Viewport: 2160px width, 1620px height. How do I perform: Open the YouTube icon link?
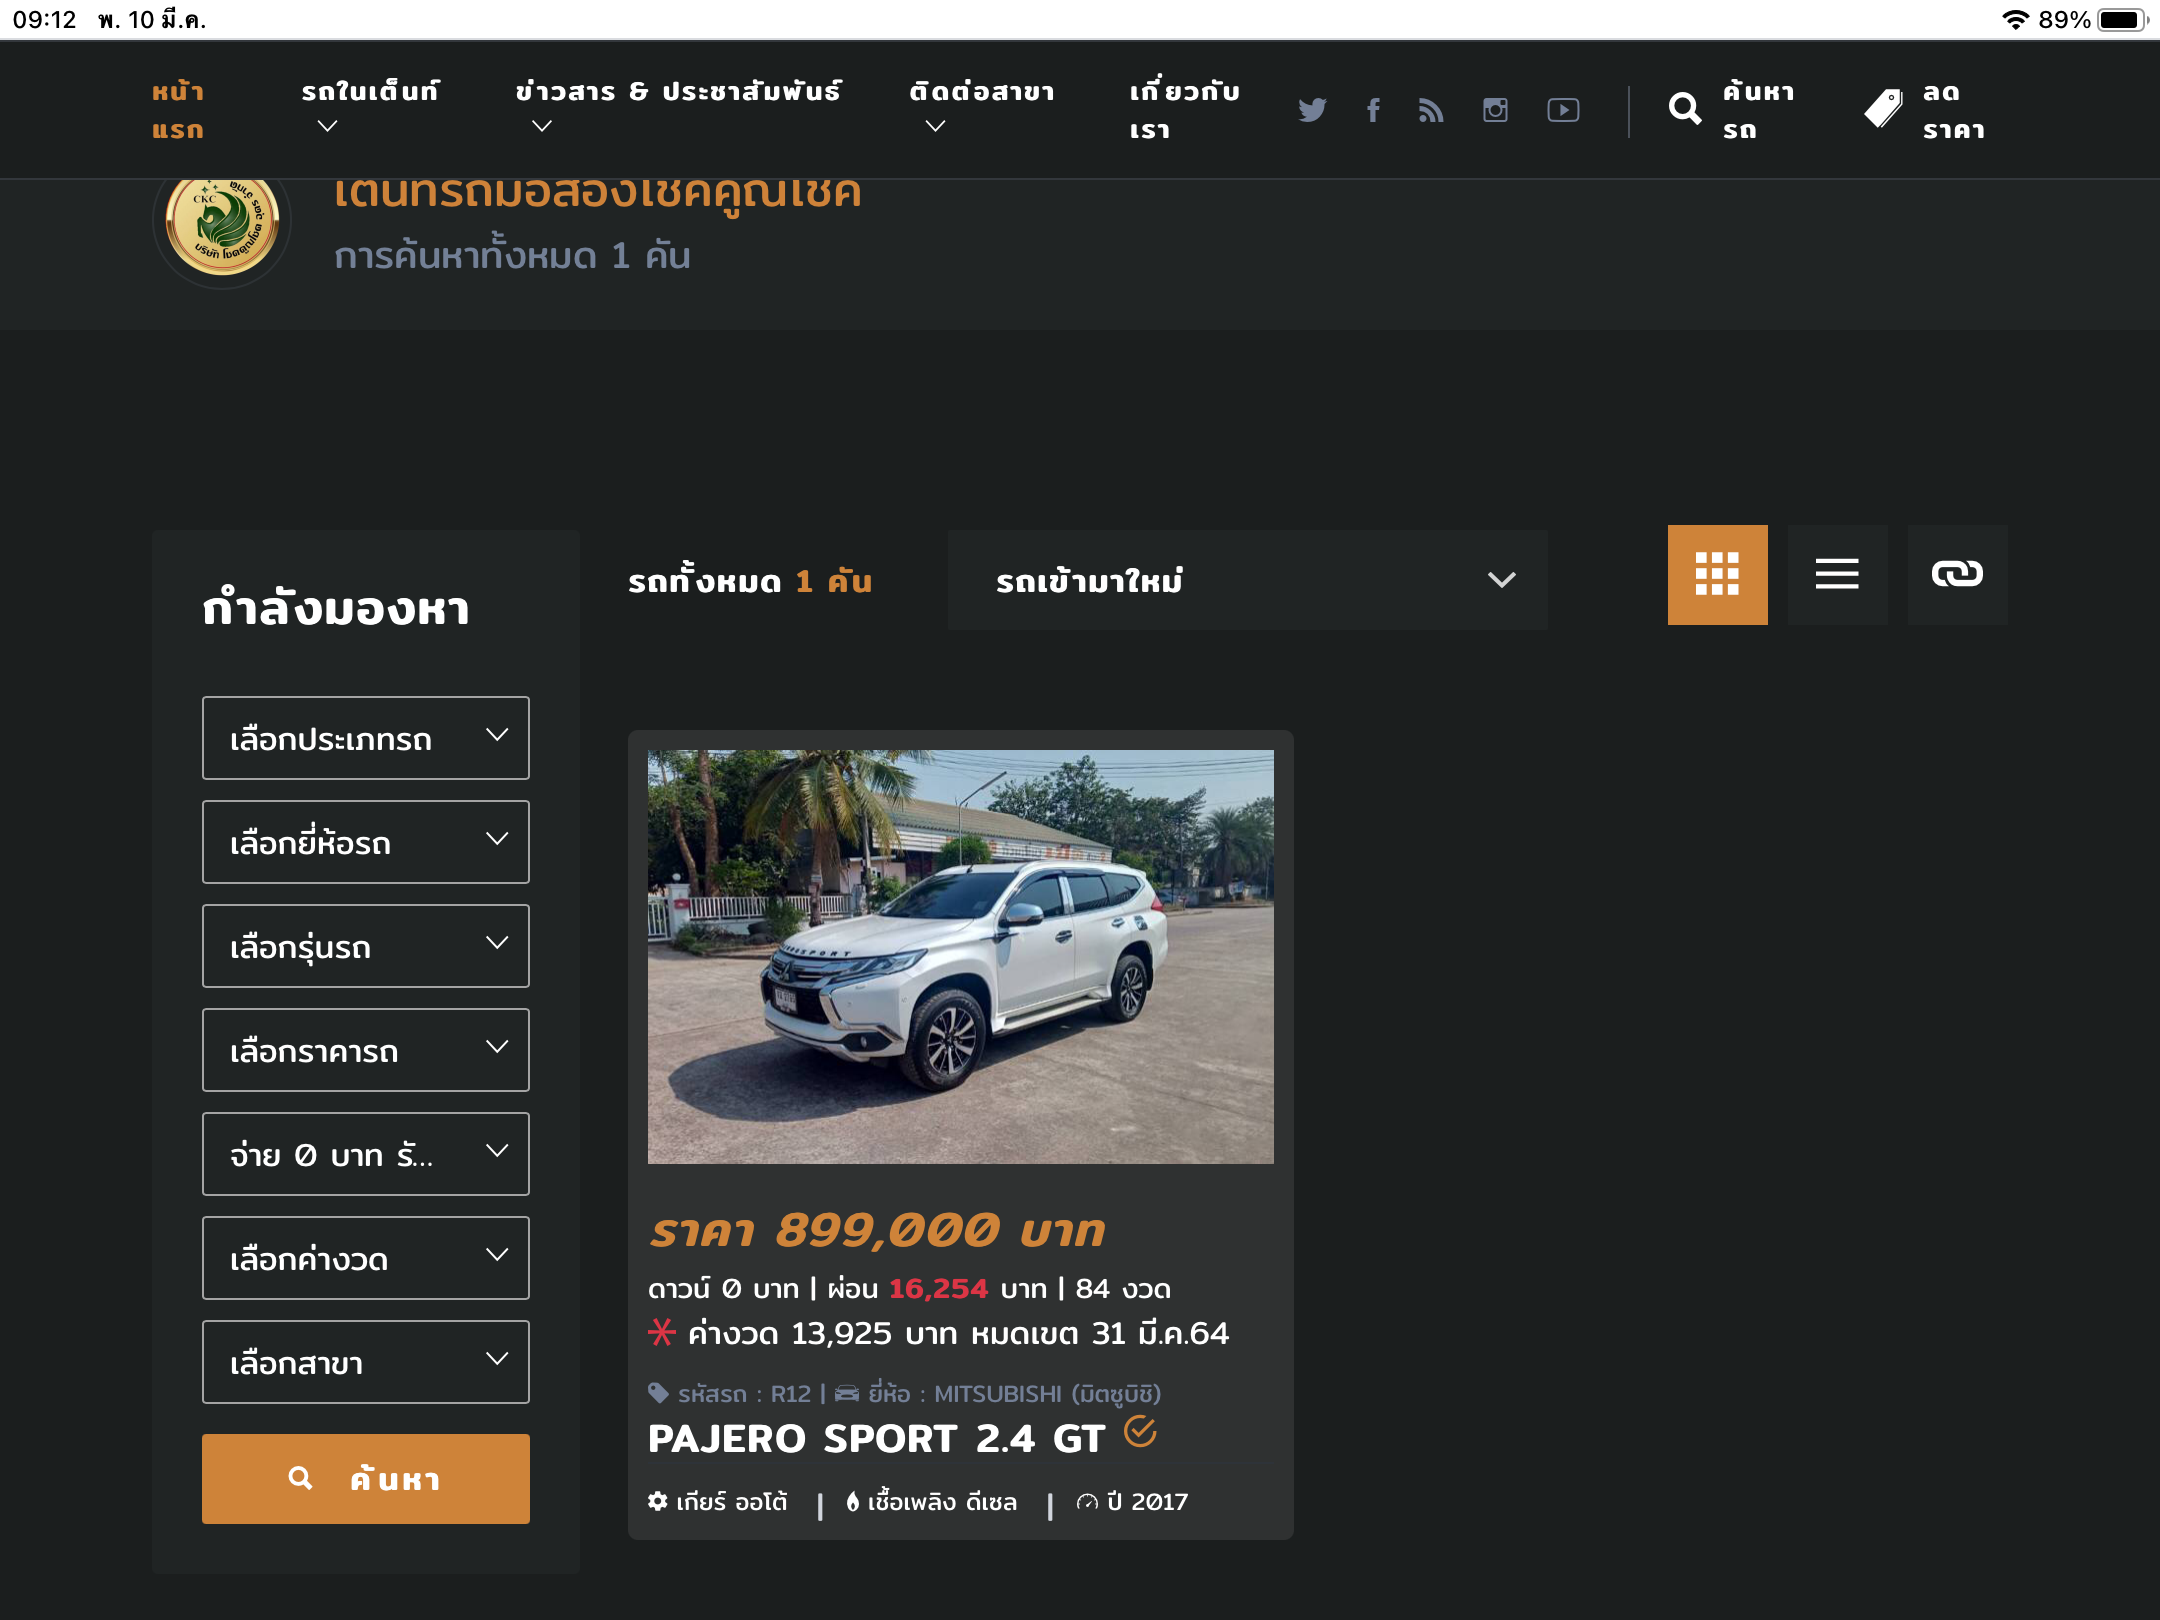(x=1563, y=110)
